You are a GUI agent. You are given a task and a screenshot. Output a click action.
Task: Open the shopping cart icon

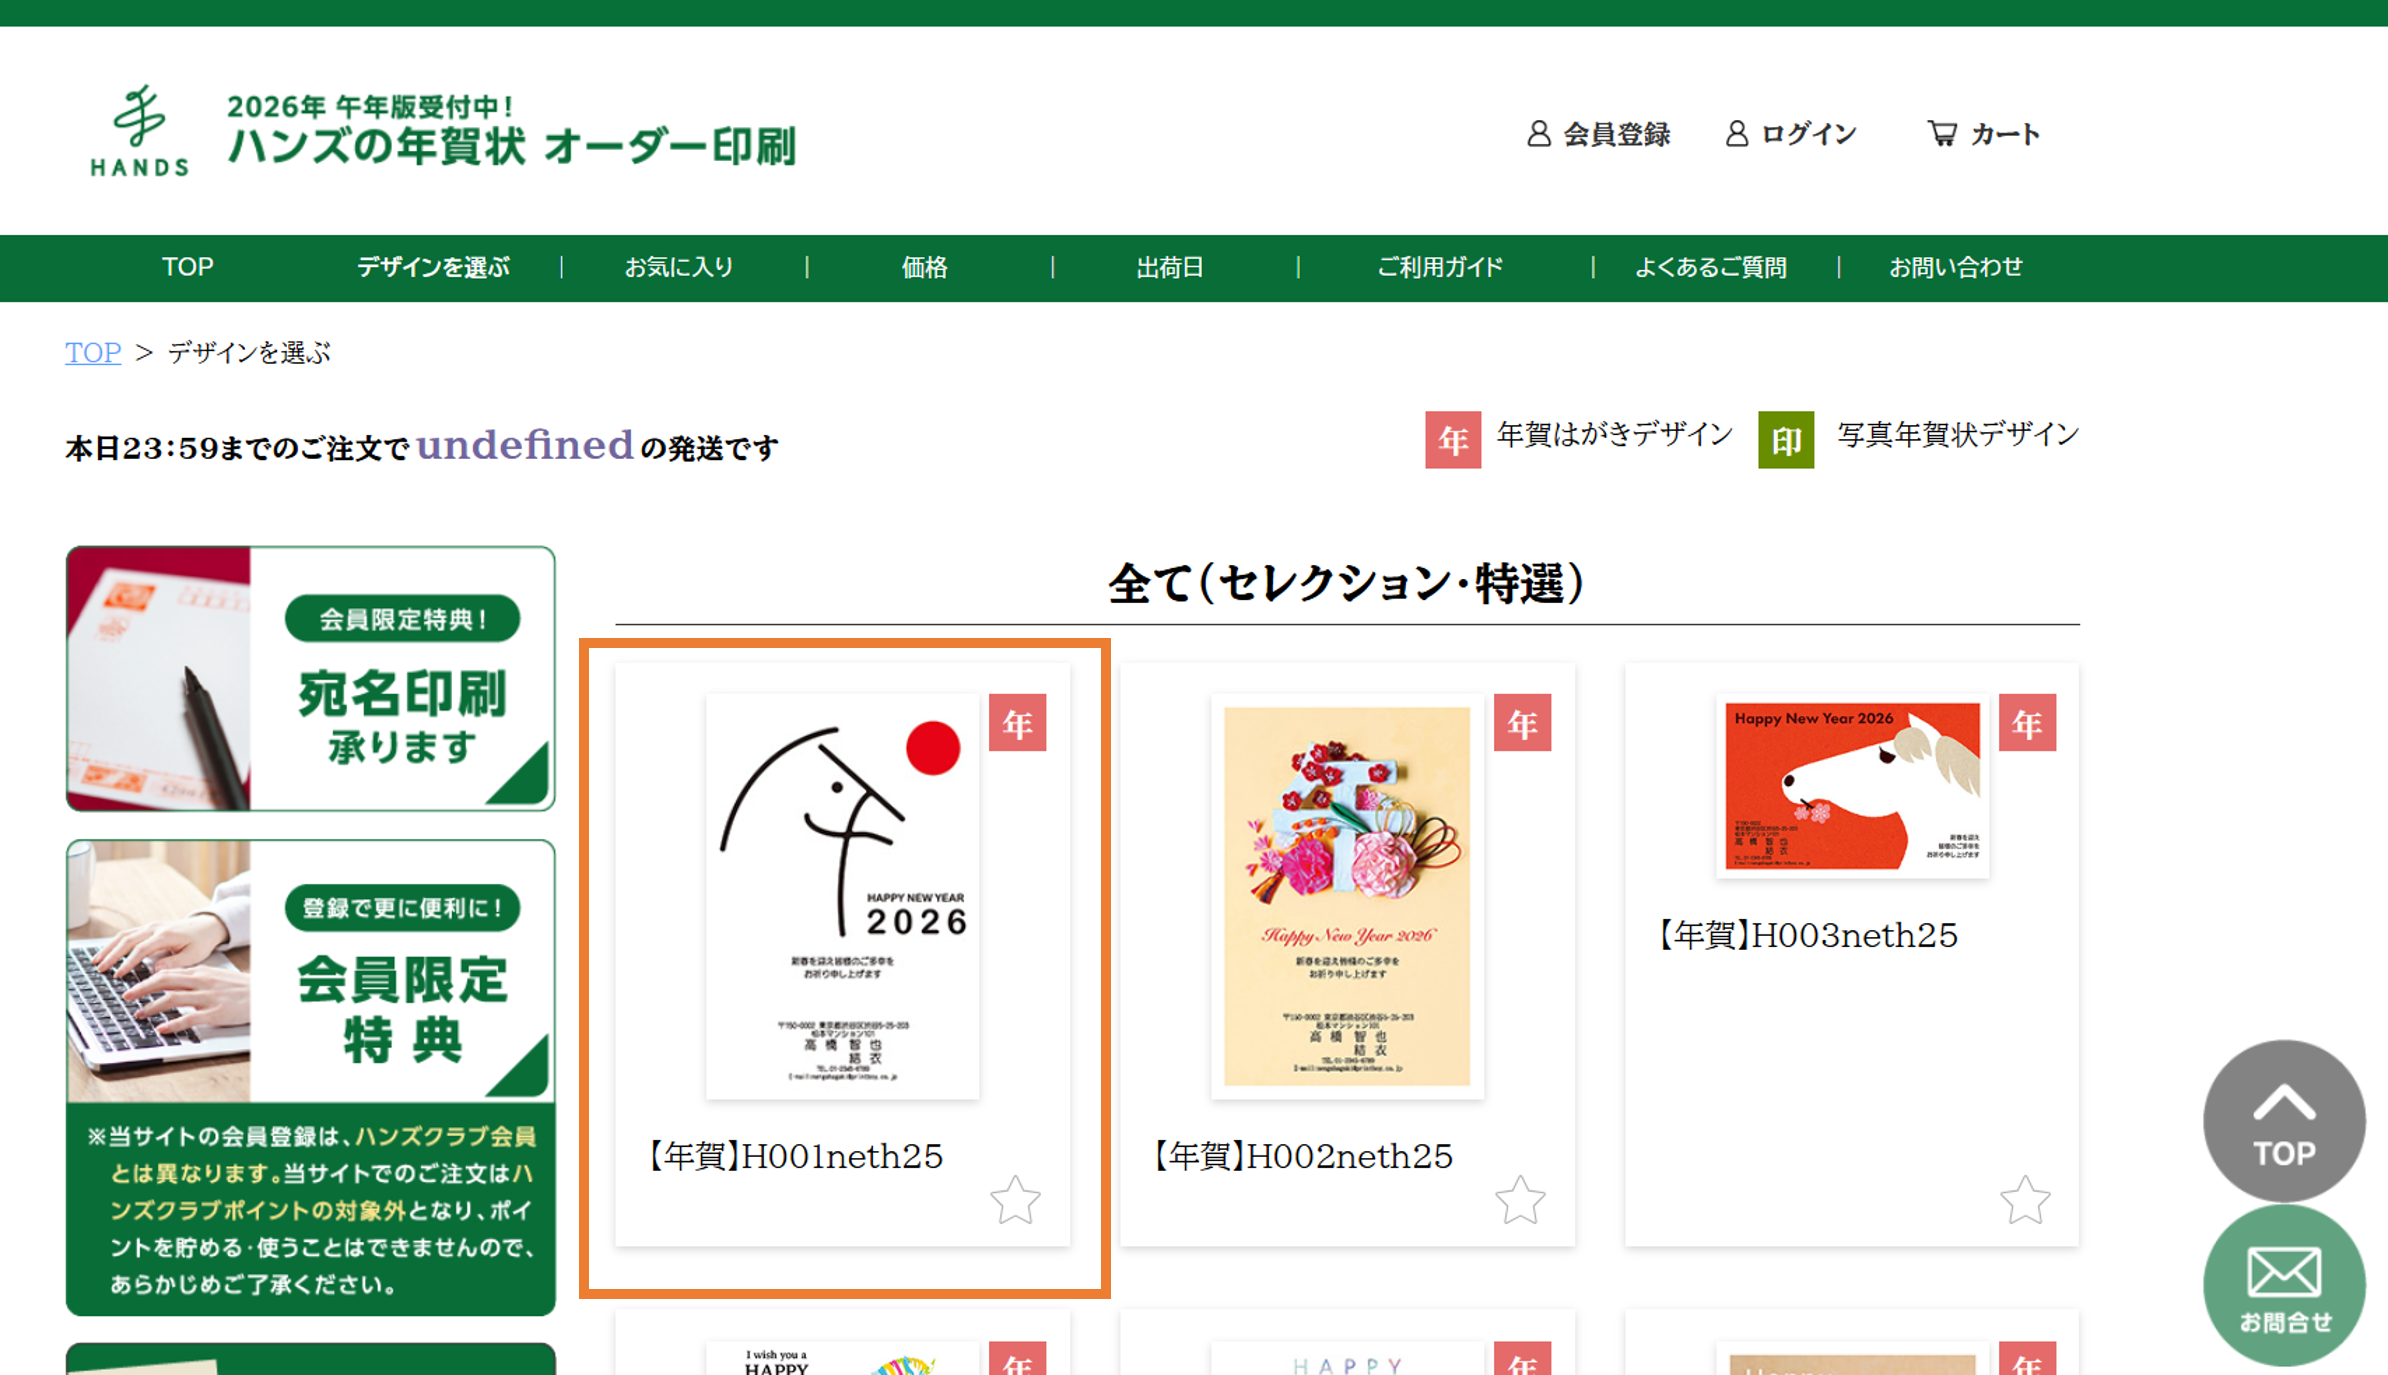[1942, 133]
